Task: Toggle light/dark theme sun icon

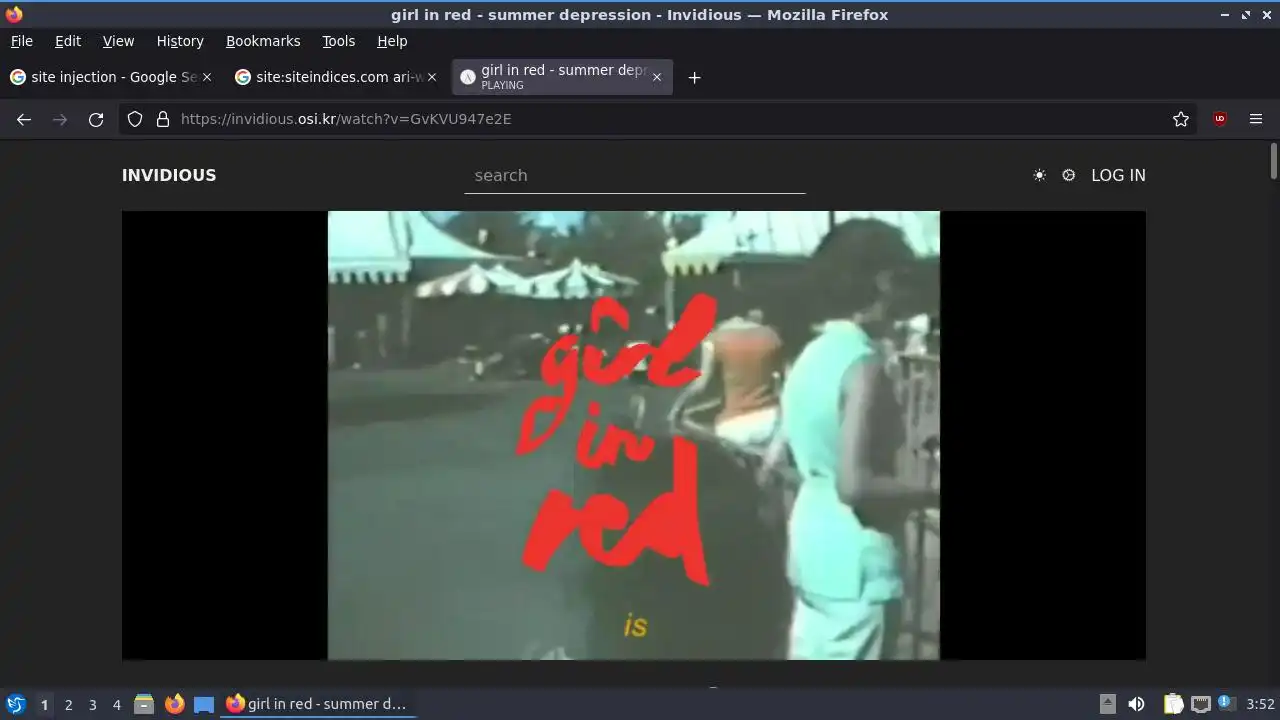Action: (1040, 175)
